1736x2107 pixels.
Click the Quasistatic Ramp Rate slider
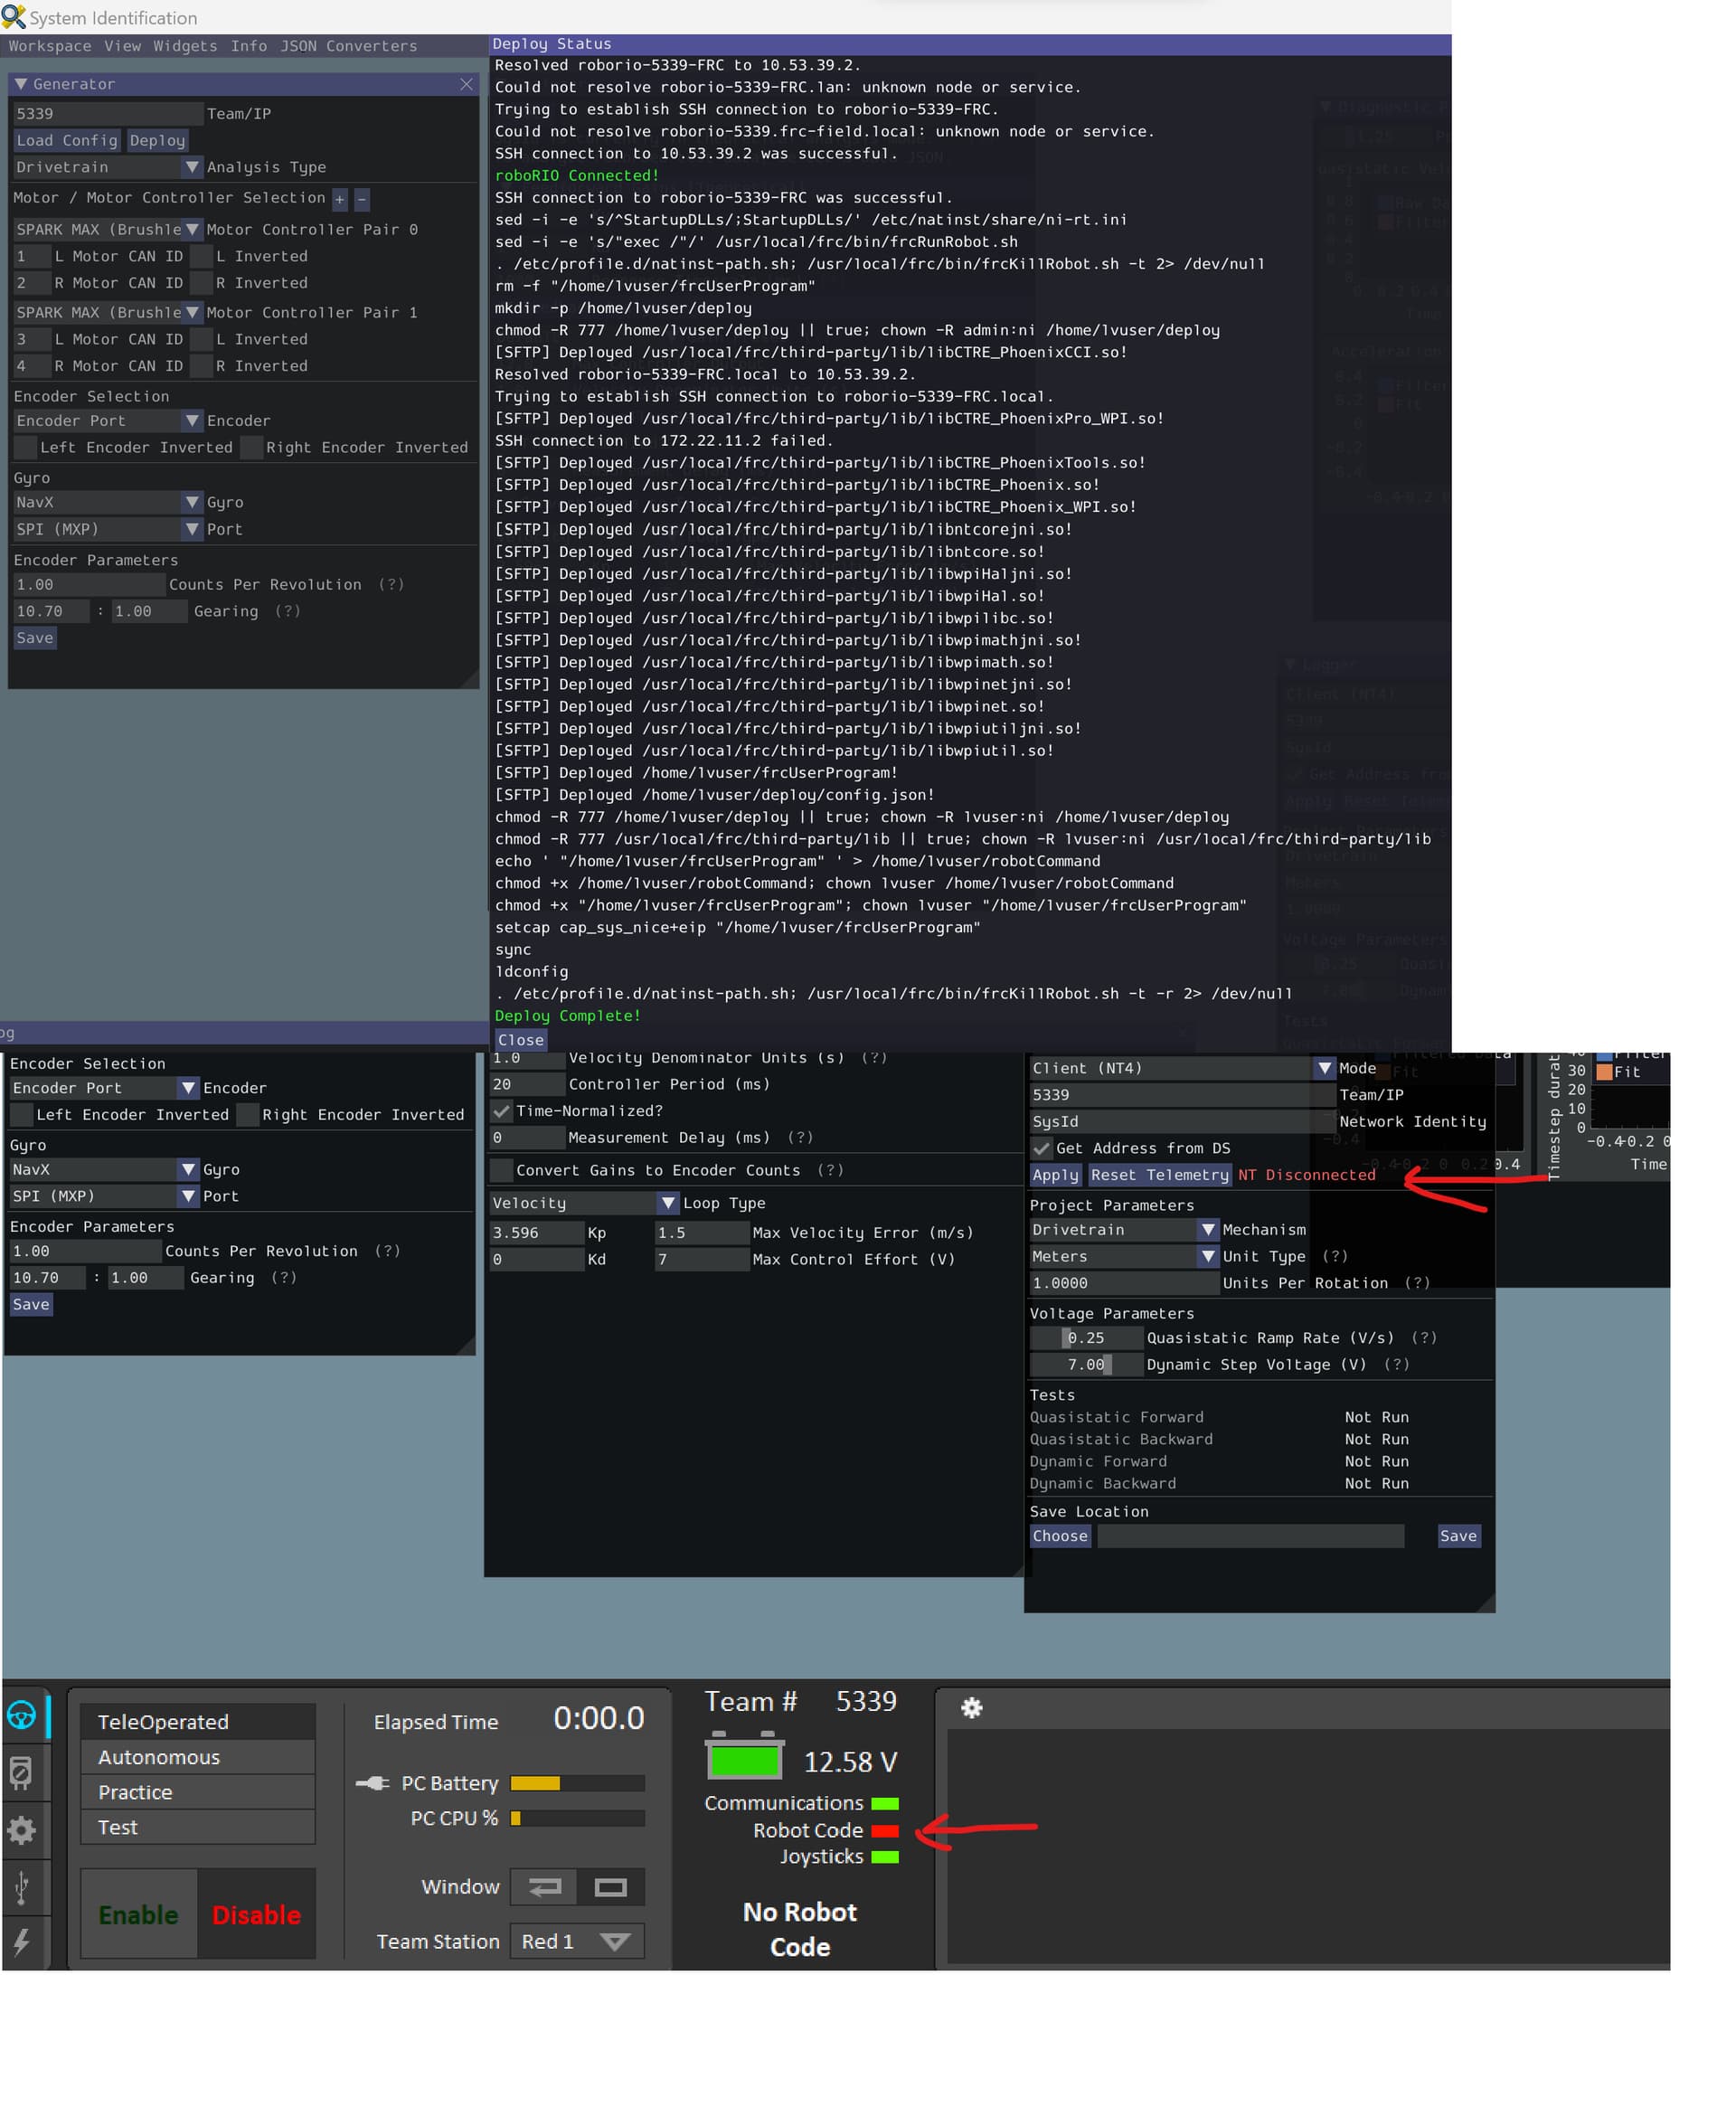tap(1086, 1338)
